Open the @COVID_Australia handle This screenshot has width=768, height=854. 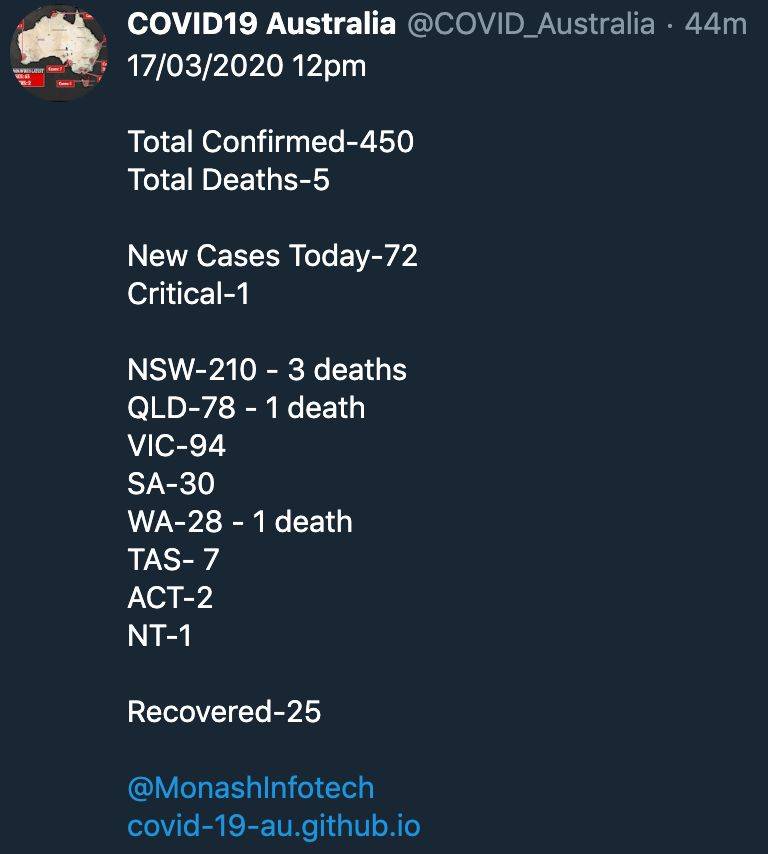pyautogui.click(x=531, y=25)
